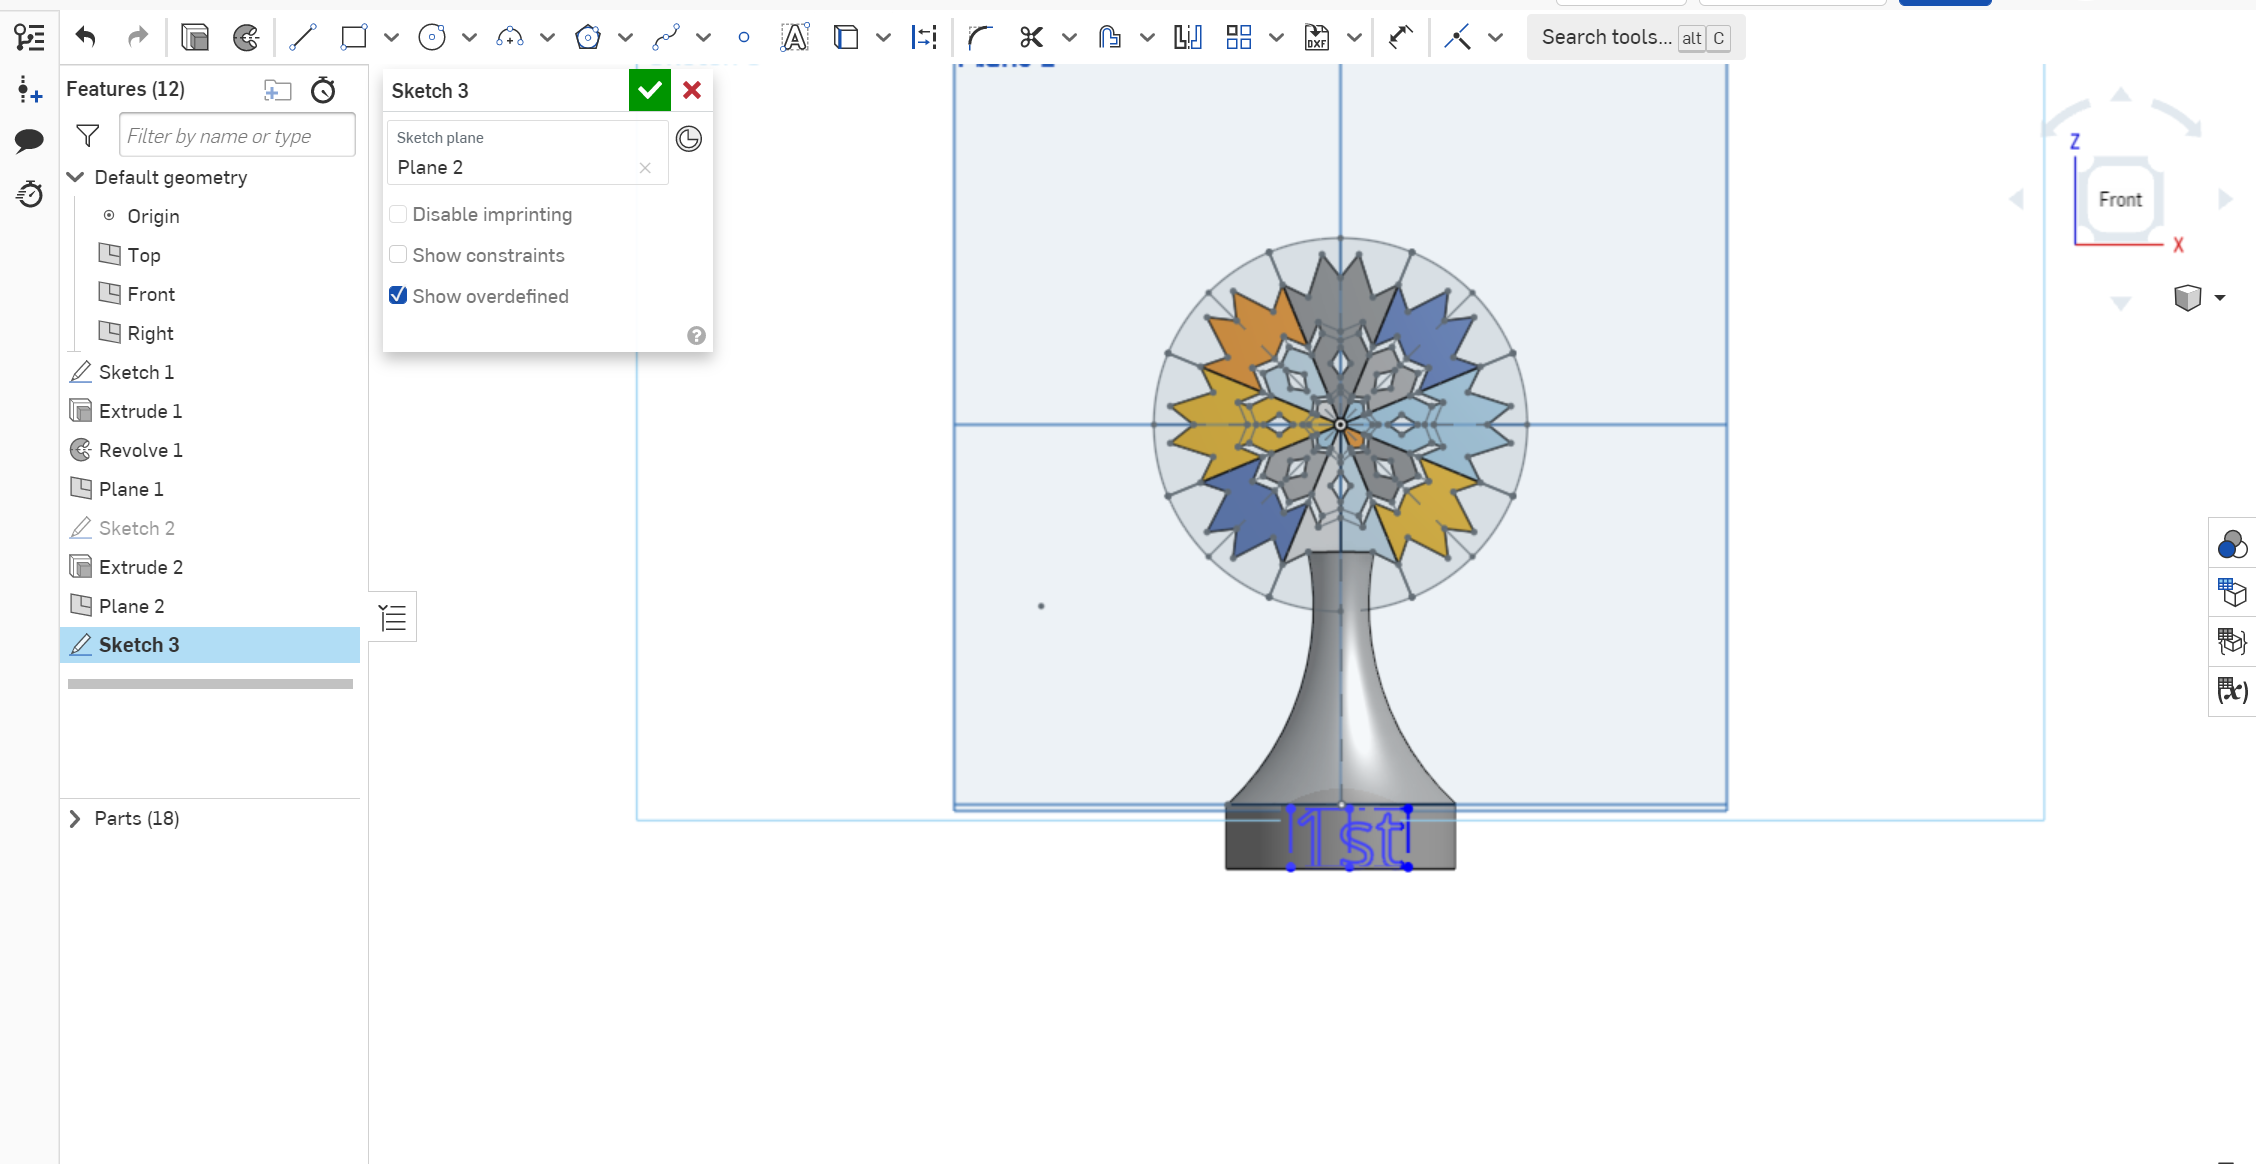
Task: Select the Sketch fillet tool
Action: point(980,37)
